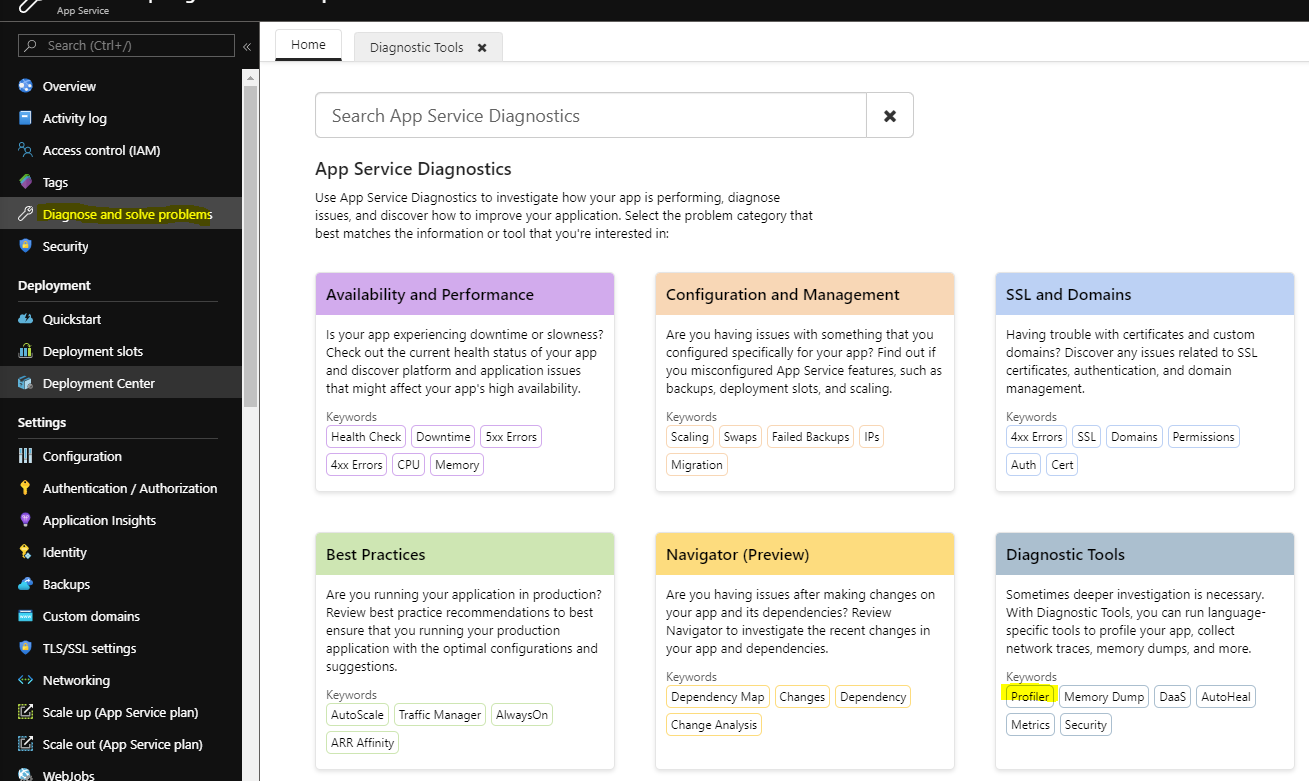Select the 5xx Errors keyword
The width and height of the screenshot is (1309, 781).
tap(511, 437)
